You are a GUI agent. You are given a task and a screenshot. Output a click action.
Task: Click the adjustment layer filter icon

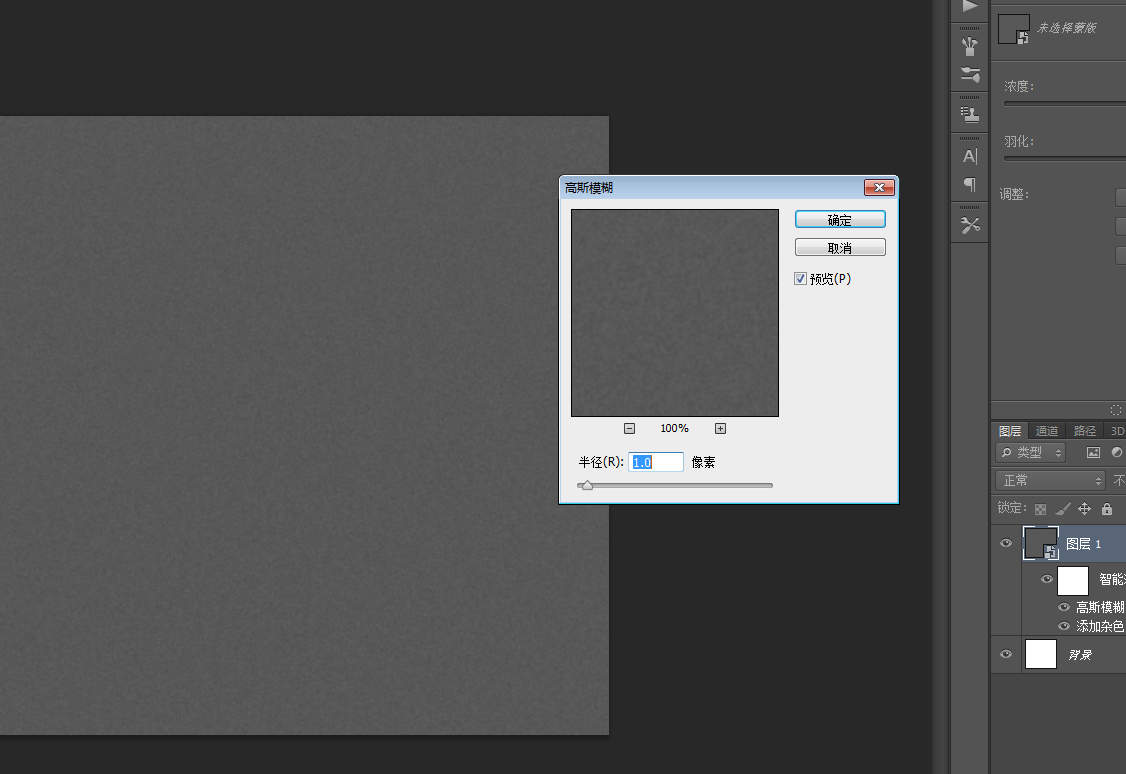pyautogui.click(x=1117, y=452)
